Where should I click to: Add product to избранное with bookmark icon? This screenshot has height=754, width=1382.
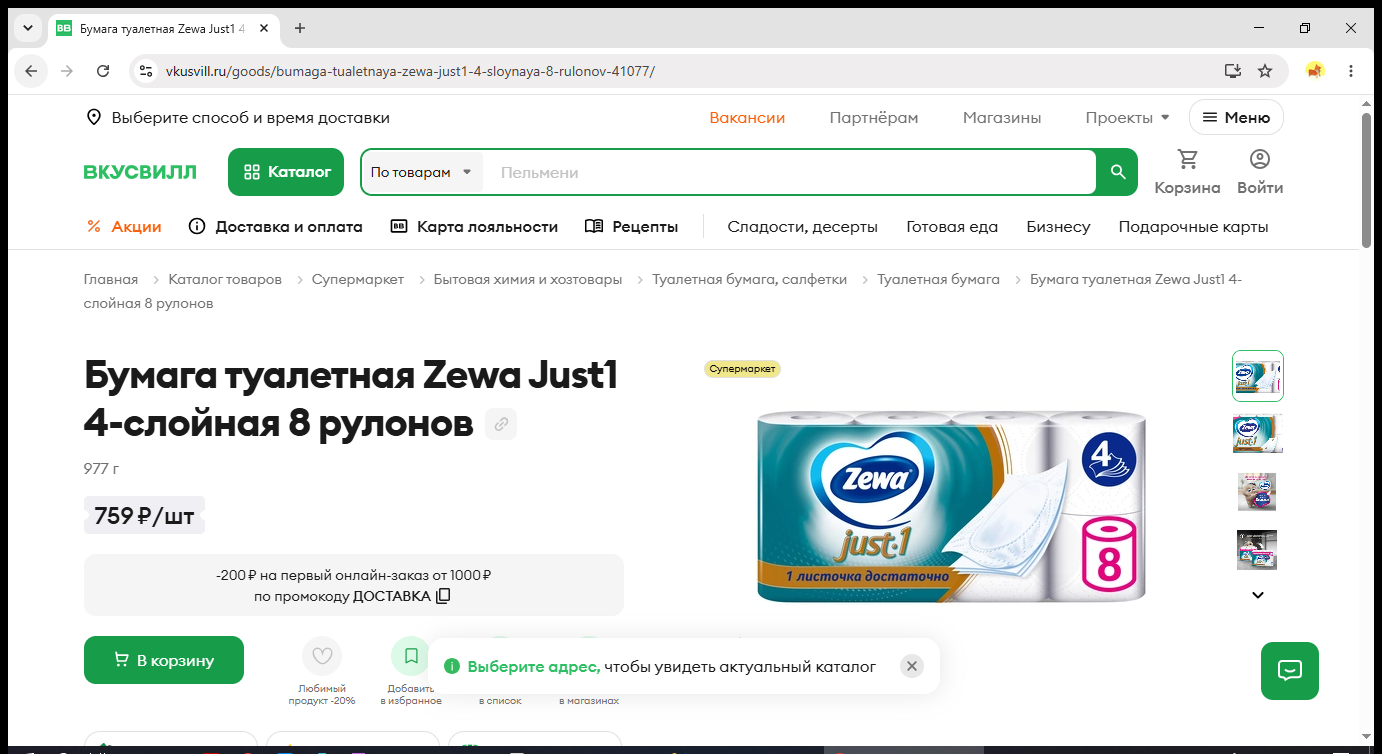click(x=411, y=656)
